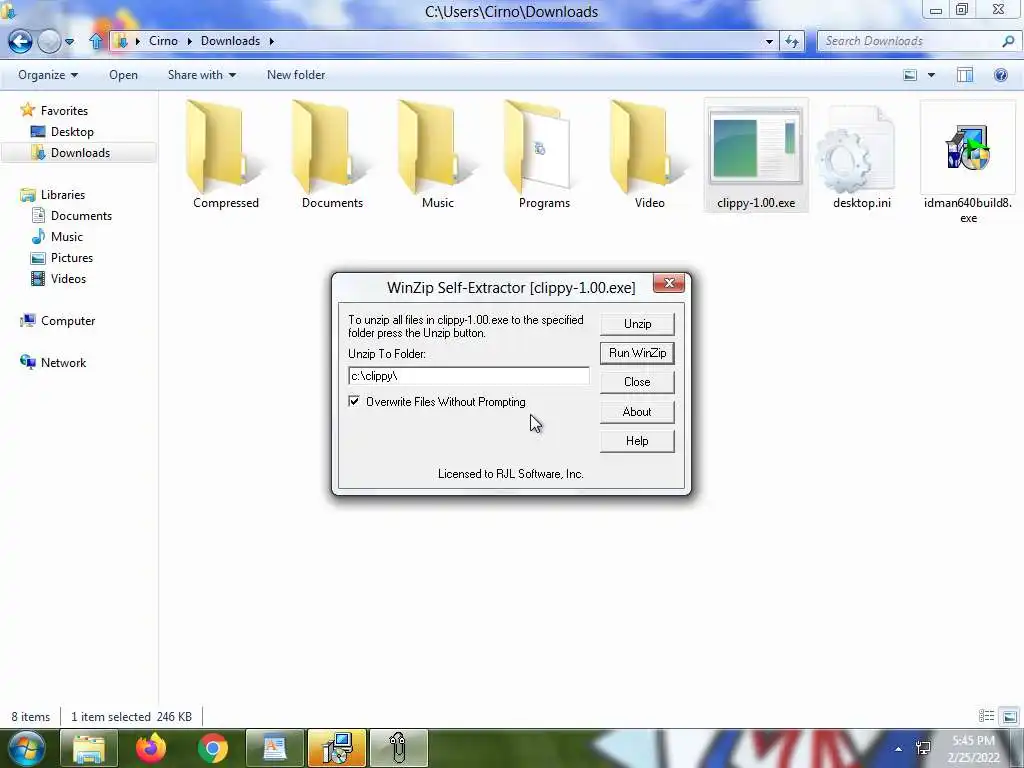
Task: Expand the arrow after Cirno in breadcrumb
Action: pos(189,41)
